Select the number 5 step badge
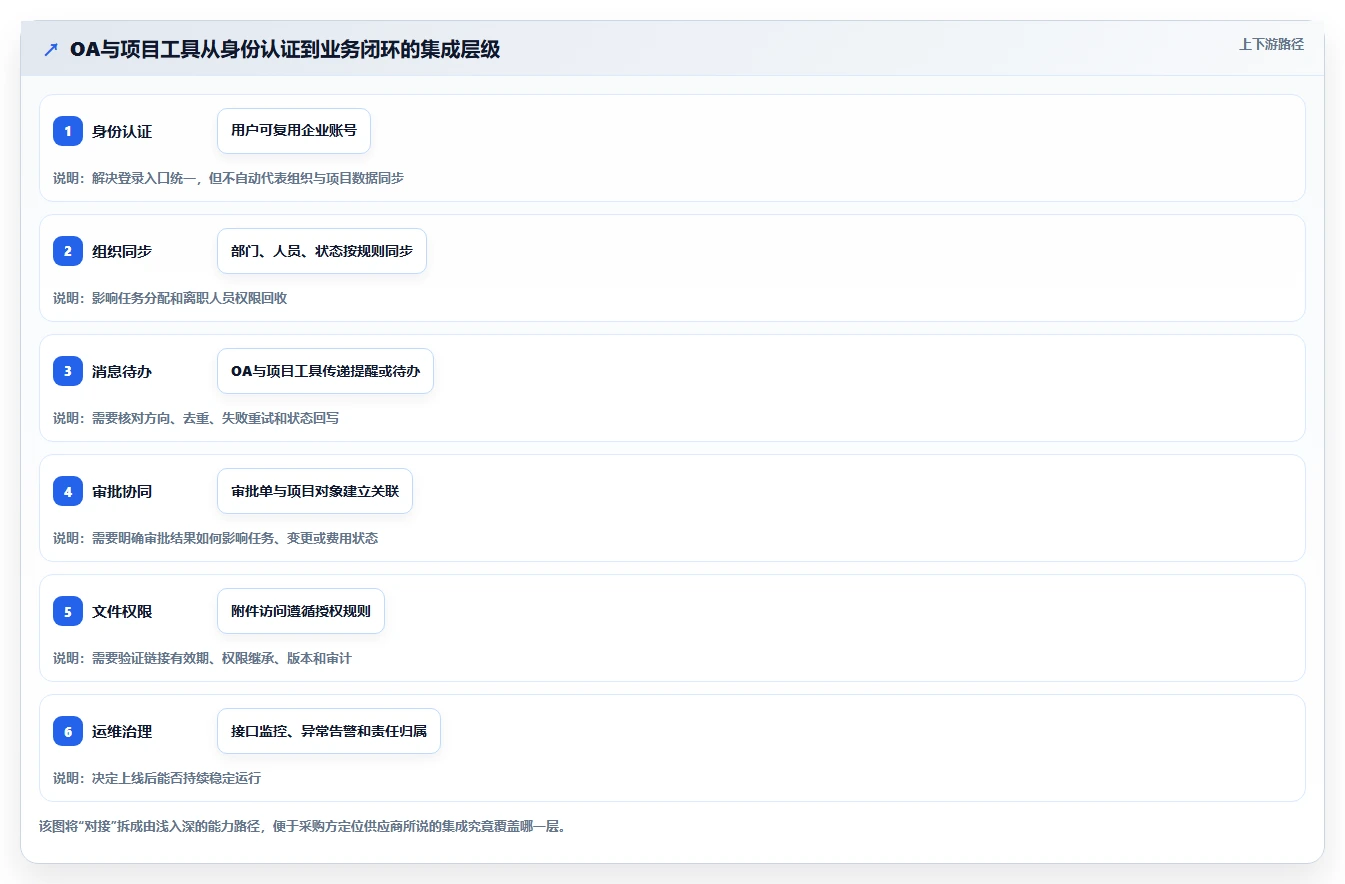 (68, 611)
